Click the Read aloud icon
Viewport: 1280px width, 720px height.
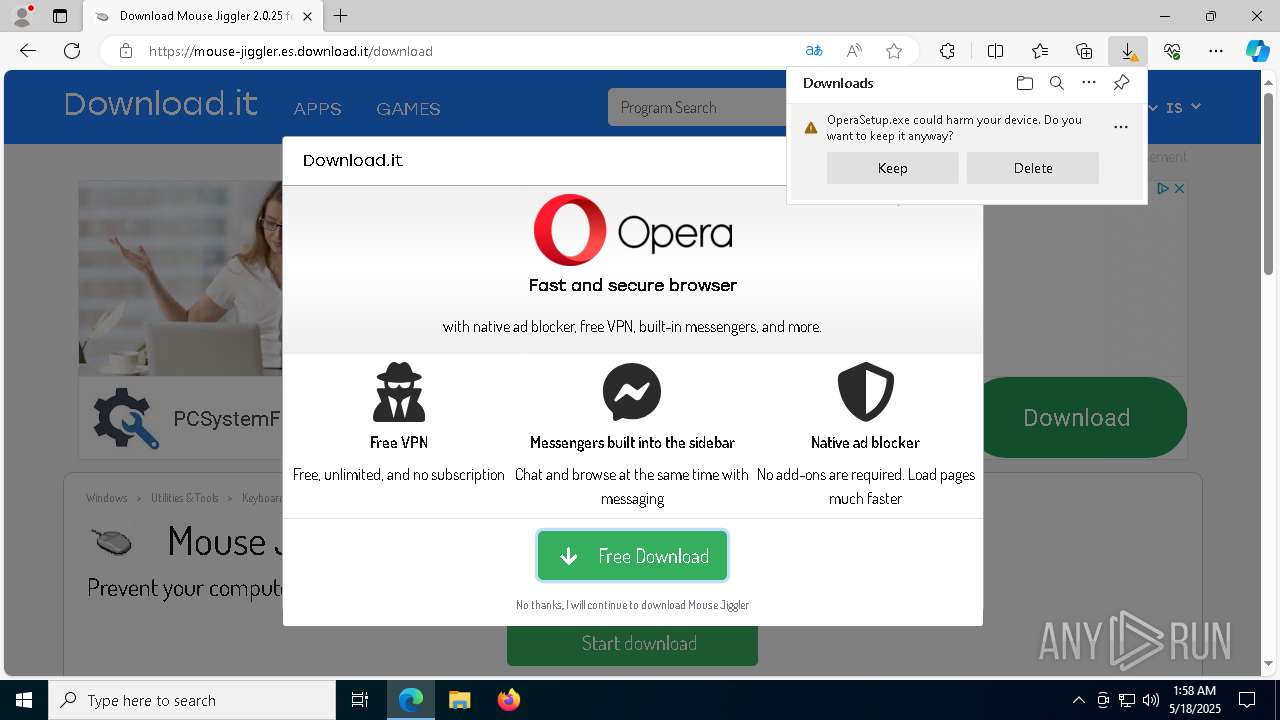854,51
